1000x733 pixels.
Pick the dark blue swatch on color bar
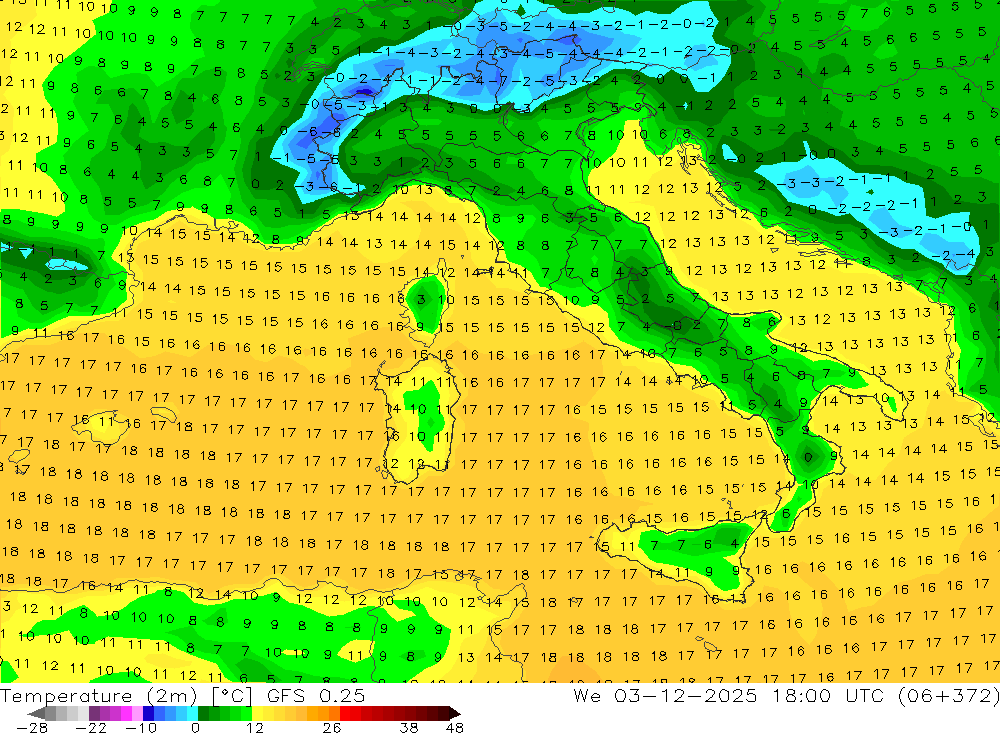[149, 713]
